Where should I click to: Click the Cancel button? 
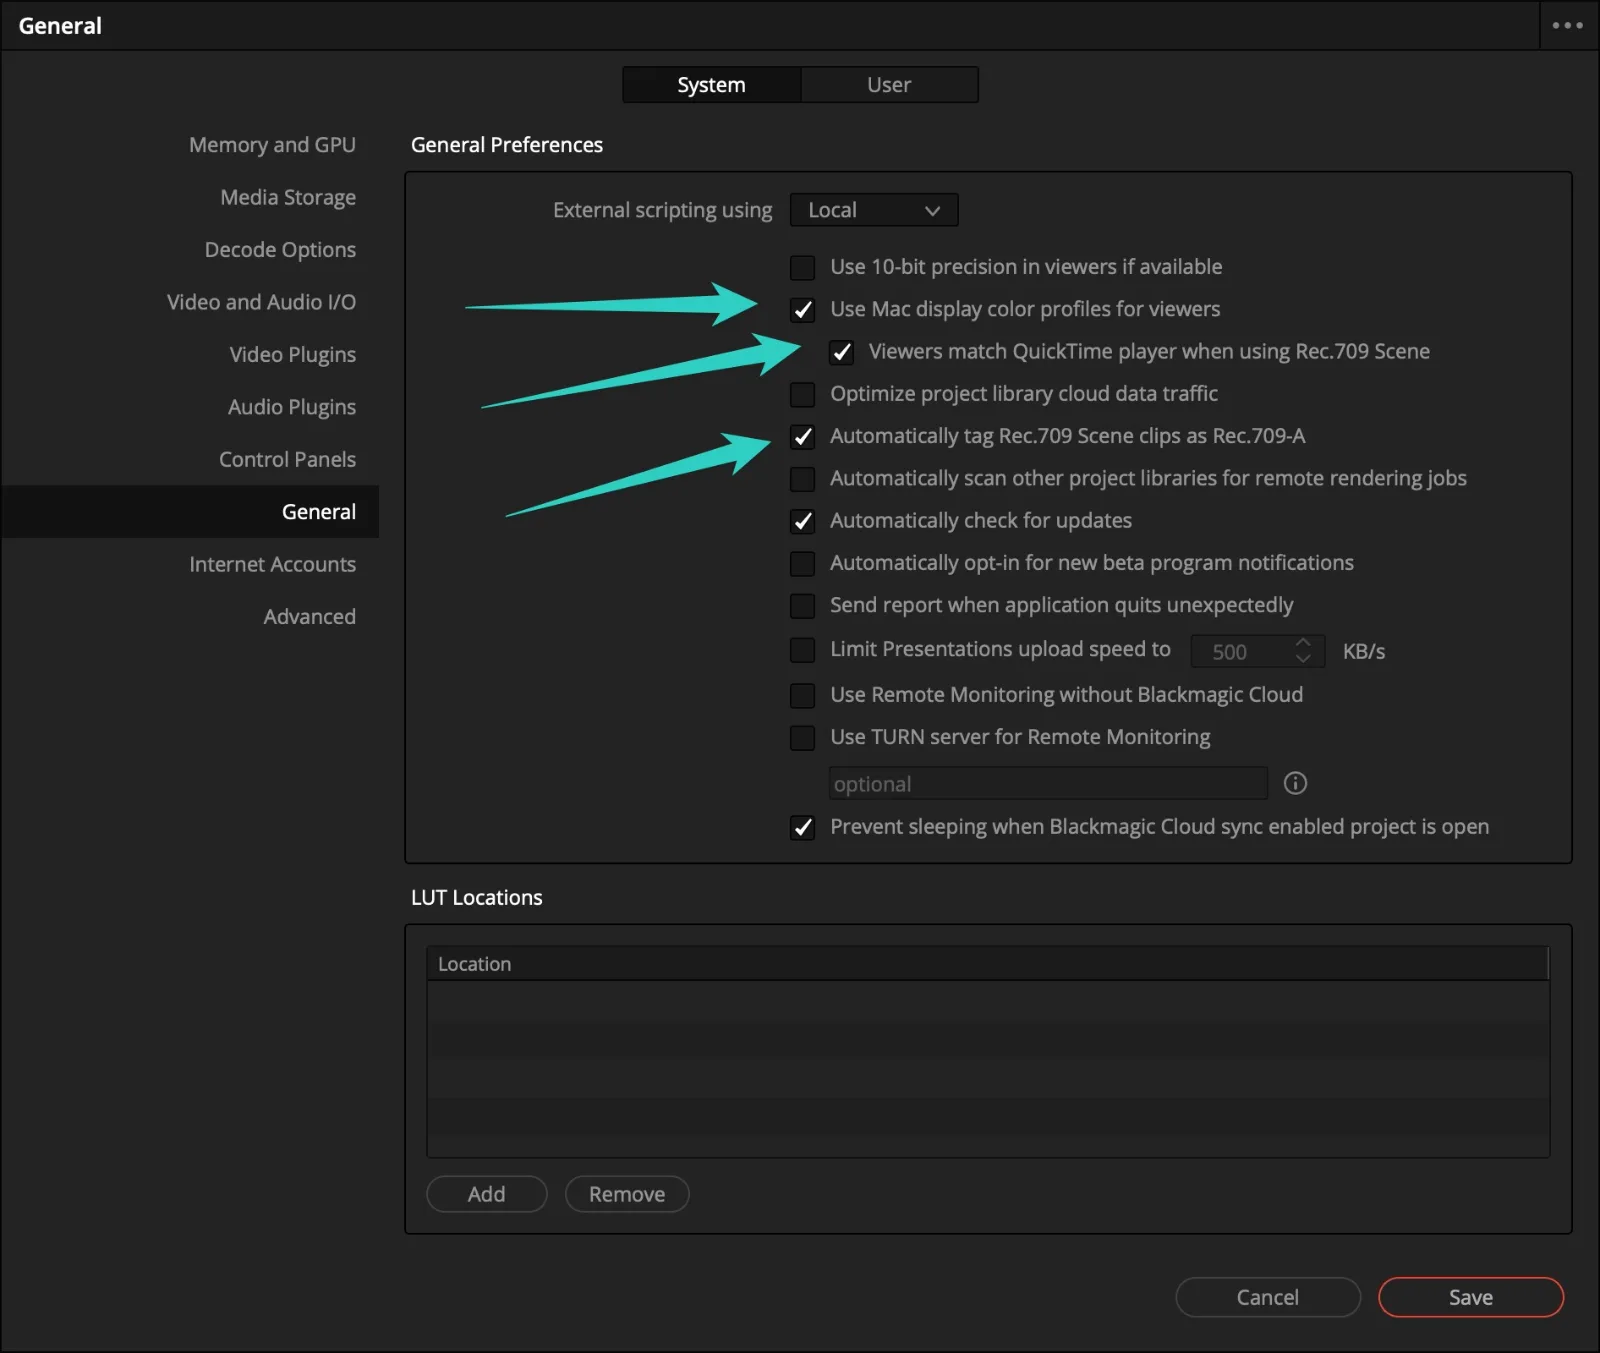1268,1297
